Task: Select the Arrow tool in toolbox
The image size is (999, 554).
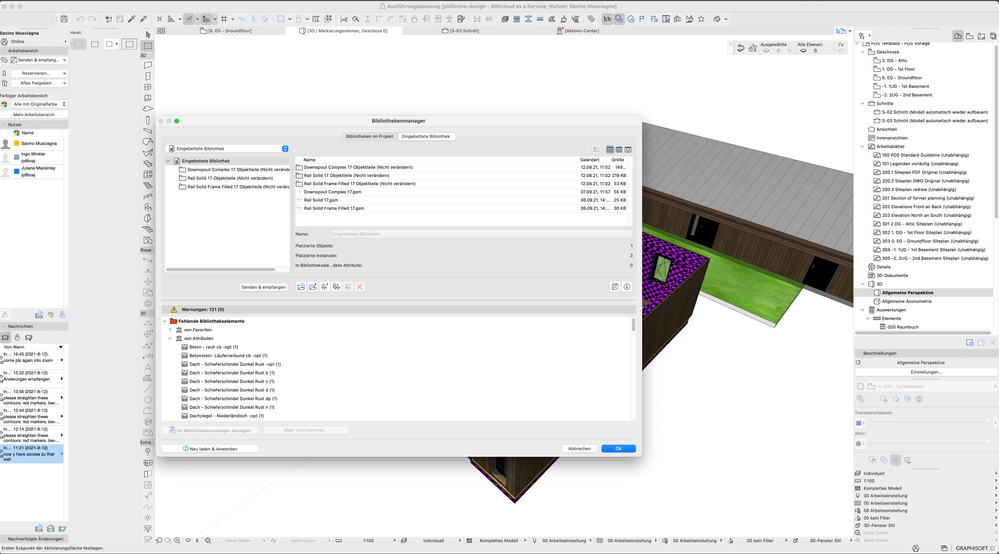Action: [x=148, y=34]
